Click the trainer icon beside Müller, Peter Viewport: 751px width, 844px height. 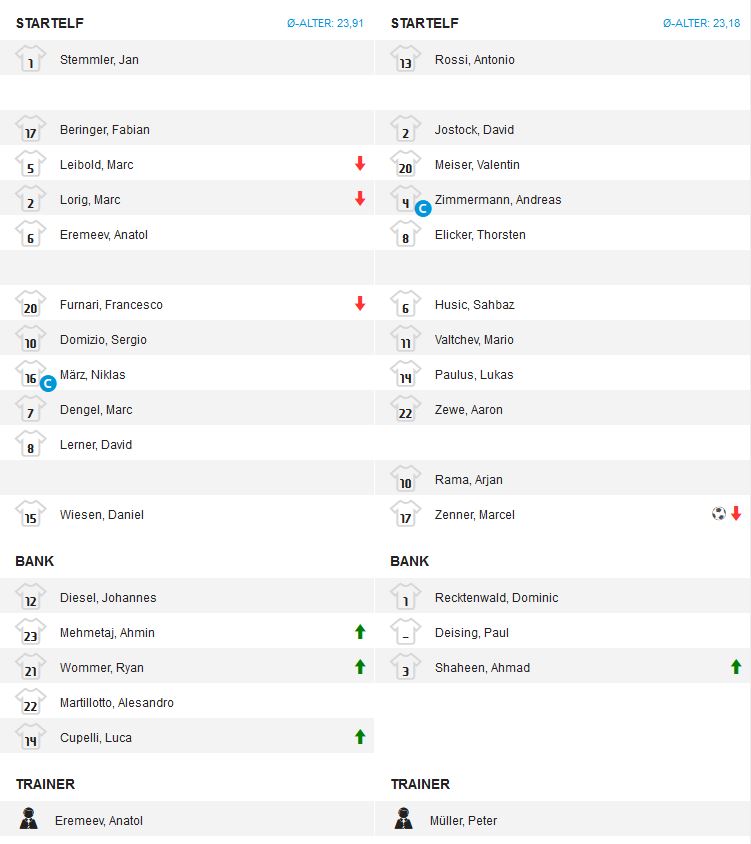(405, 820)
